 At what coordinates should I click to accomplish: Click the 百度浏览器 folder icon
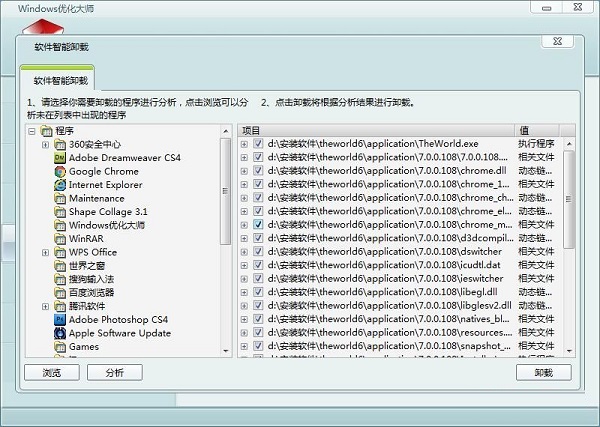pos(60,293)
